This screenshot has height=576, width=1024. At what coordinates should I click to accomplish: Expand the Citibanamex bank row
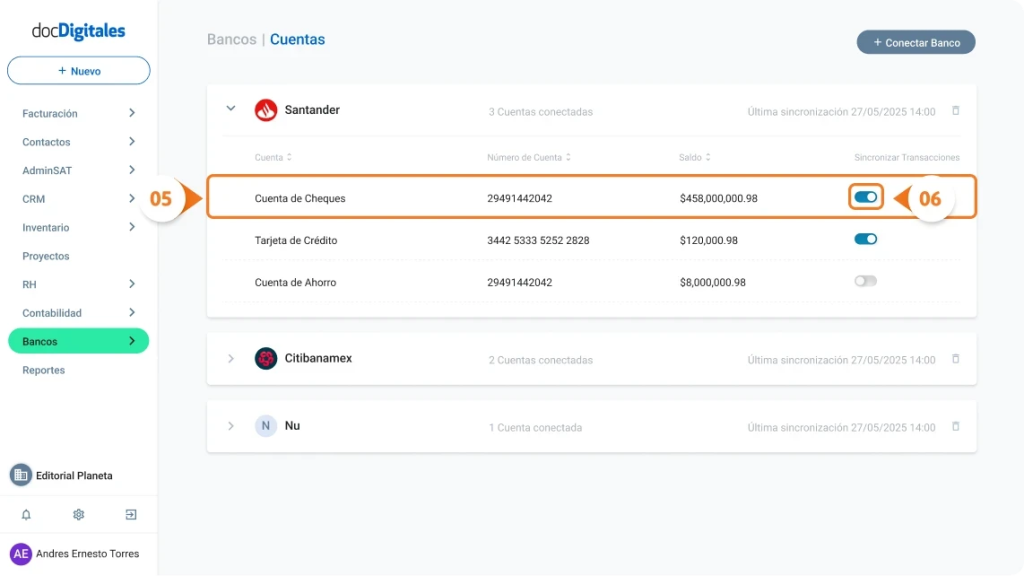(x=231, y=359)
